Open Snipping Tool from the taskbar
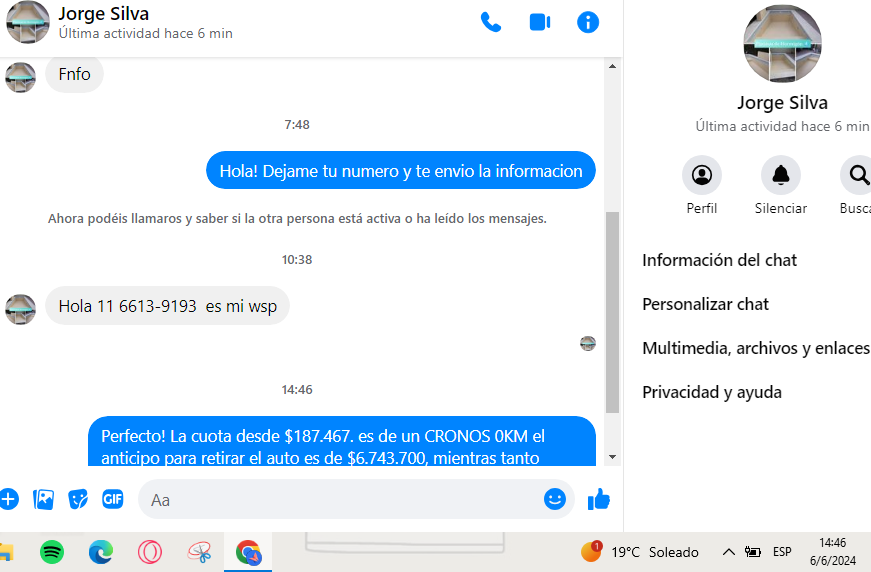 [x=199, y=552]
